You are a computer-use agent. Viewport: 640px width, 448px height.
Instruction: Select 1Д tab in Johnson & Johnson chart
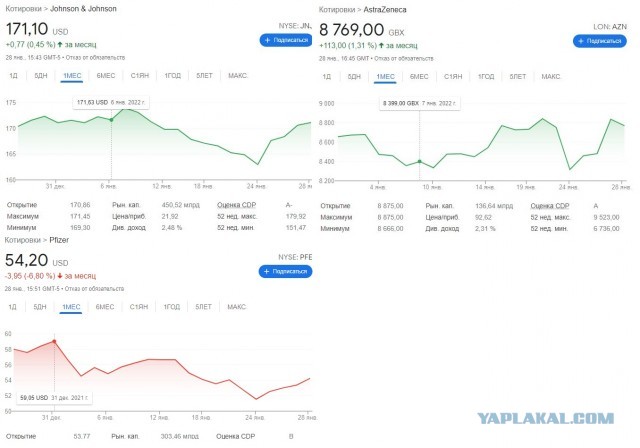(x=13, y=75)
